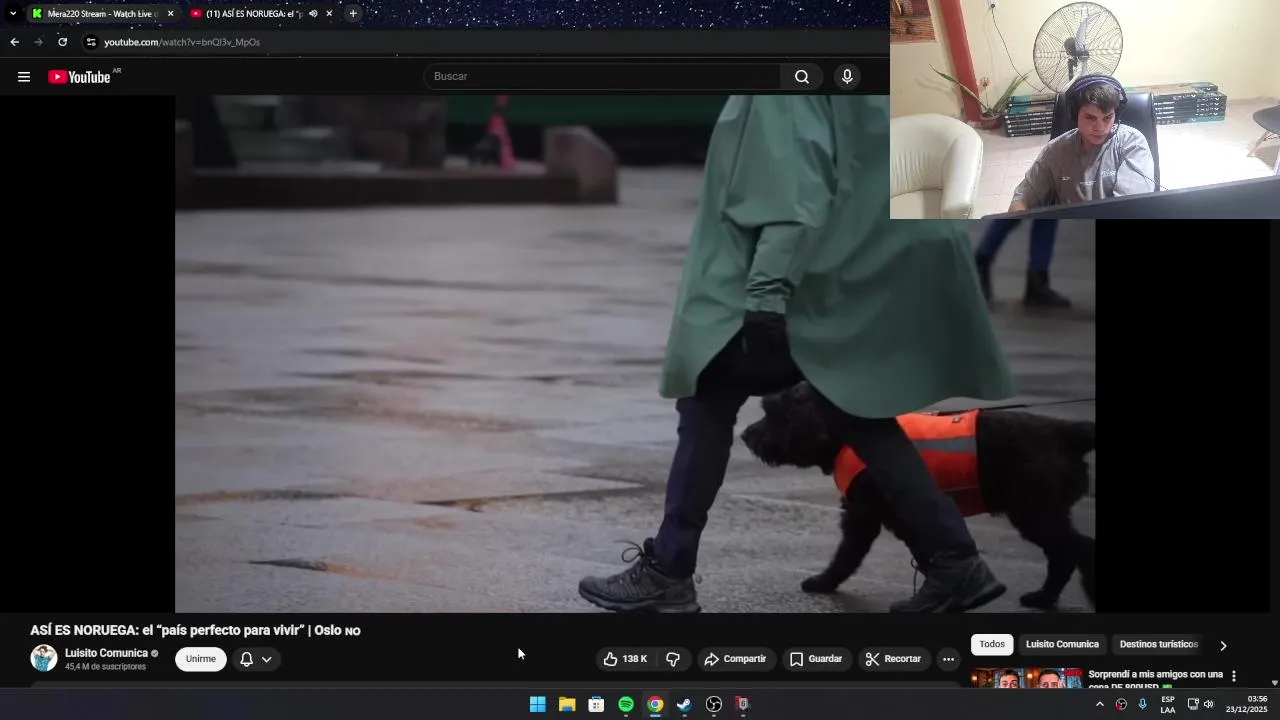1280x720 pixels.
Task: Click the video title ASÍ ES NORUEGA
Action: [195, 630]
